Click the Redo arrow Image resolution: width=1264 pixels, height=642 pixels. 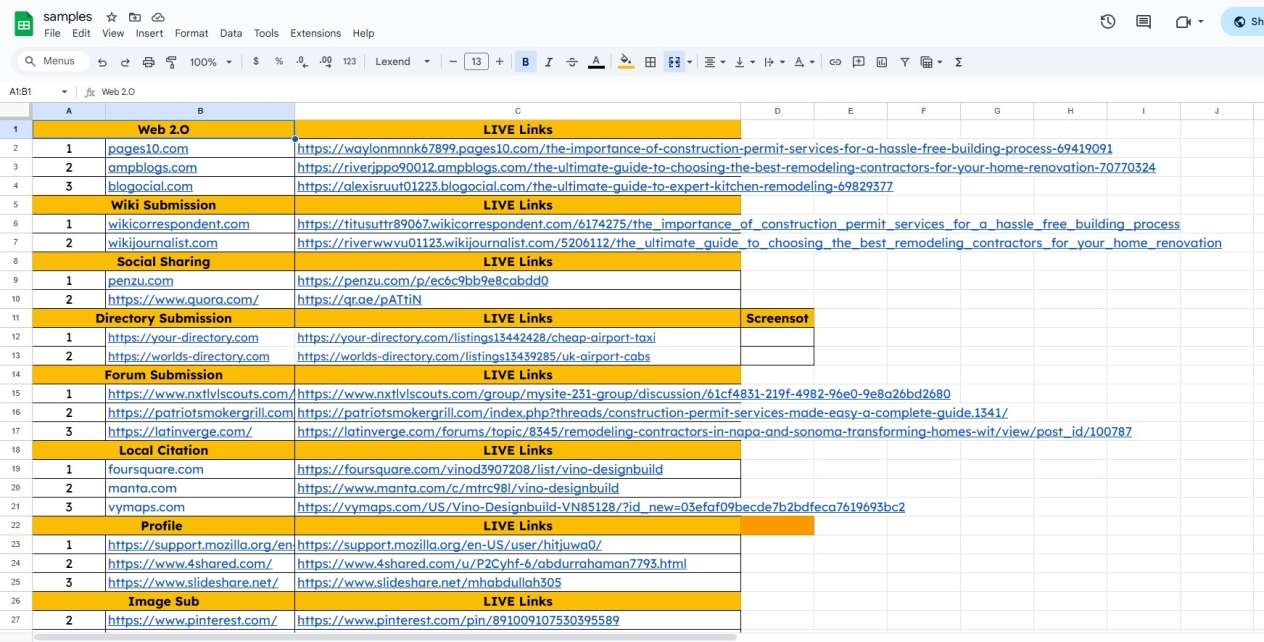pyautogui.click(x=125, y=62)
